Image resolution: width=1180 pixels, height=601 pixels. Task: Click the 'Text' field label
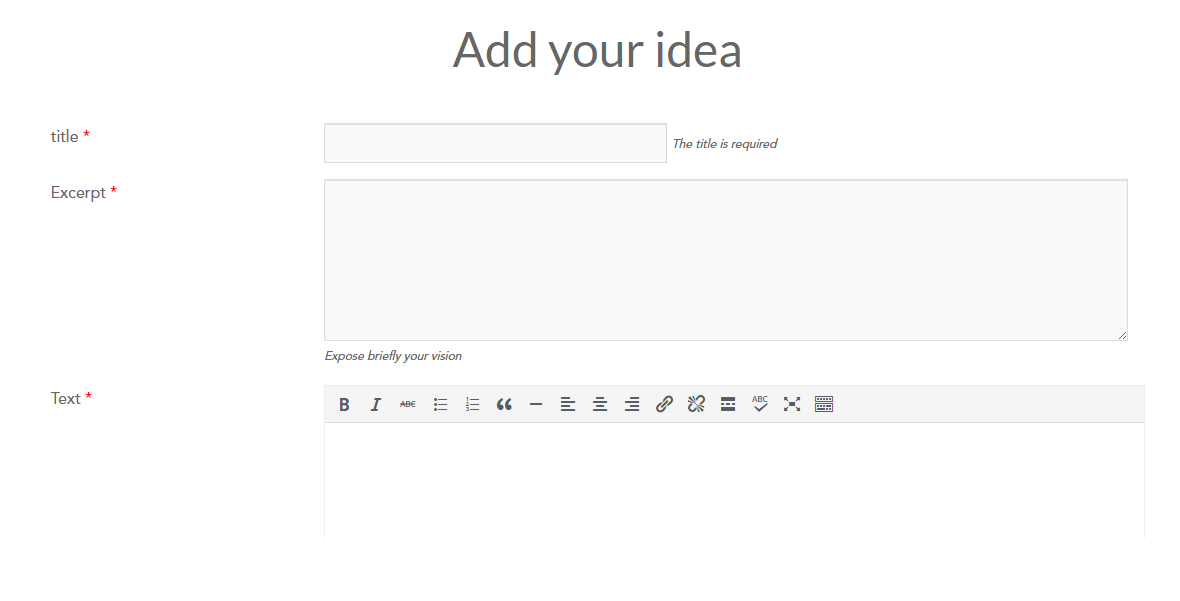[65, 399]
